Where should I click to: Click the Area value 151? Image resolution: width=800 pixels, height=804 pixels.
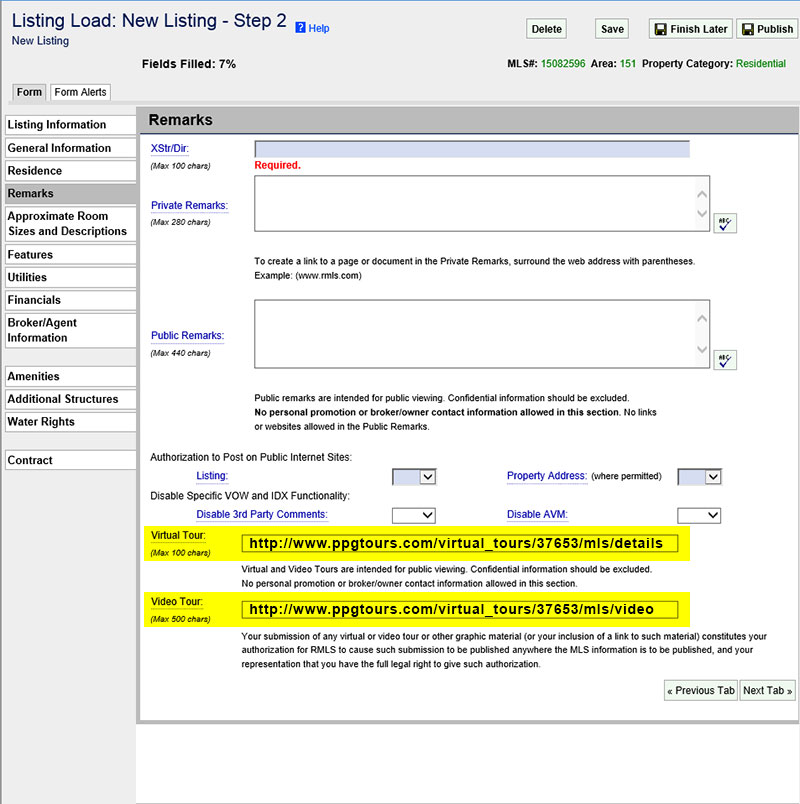pyautogui.click(x=628, y=64)
